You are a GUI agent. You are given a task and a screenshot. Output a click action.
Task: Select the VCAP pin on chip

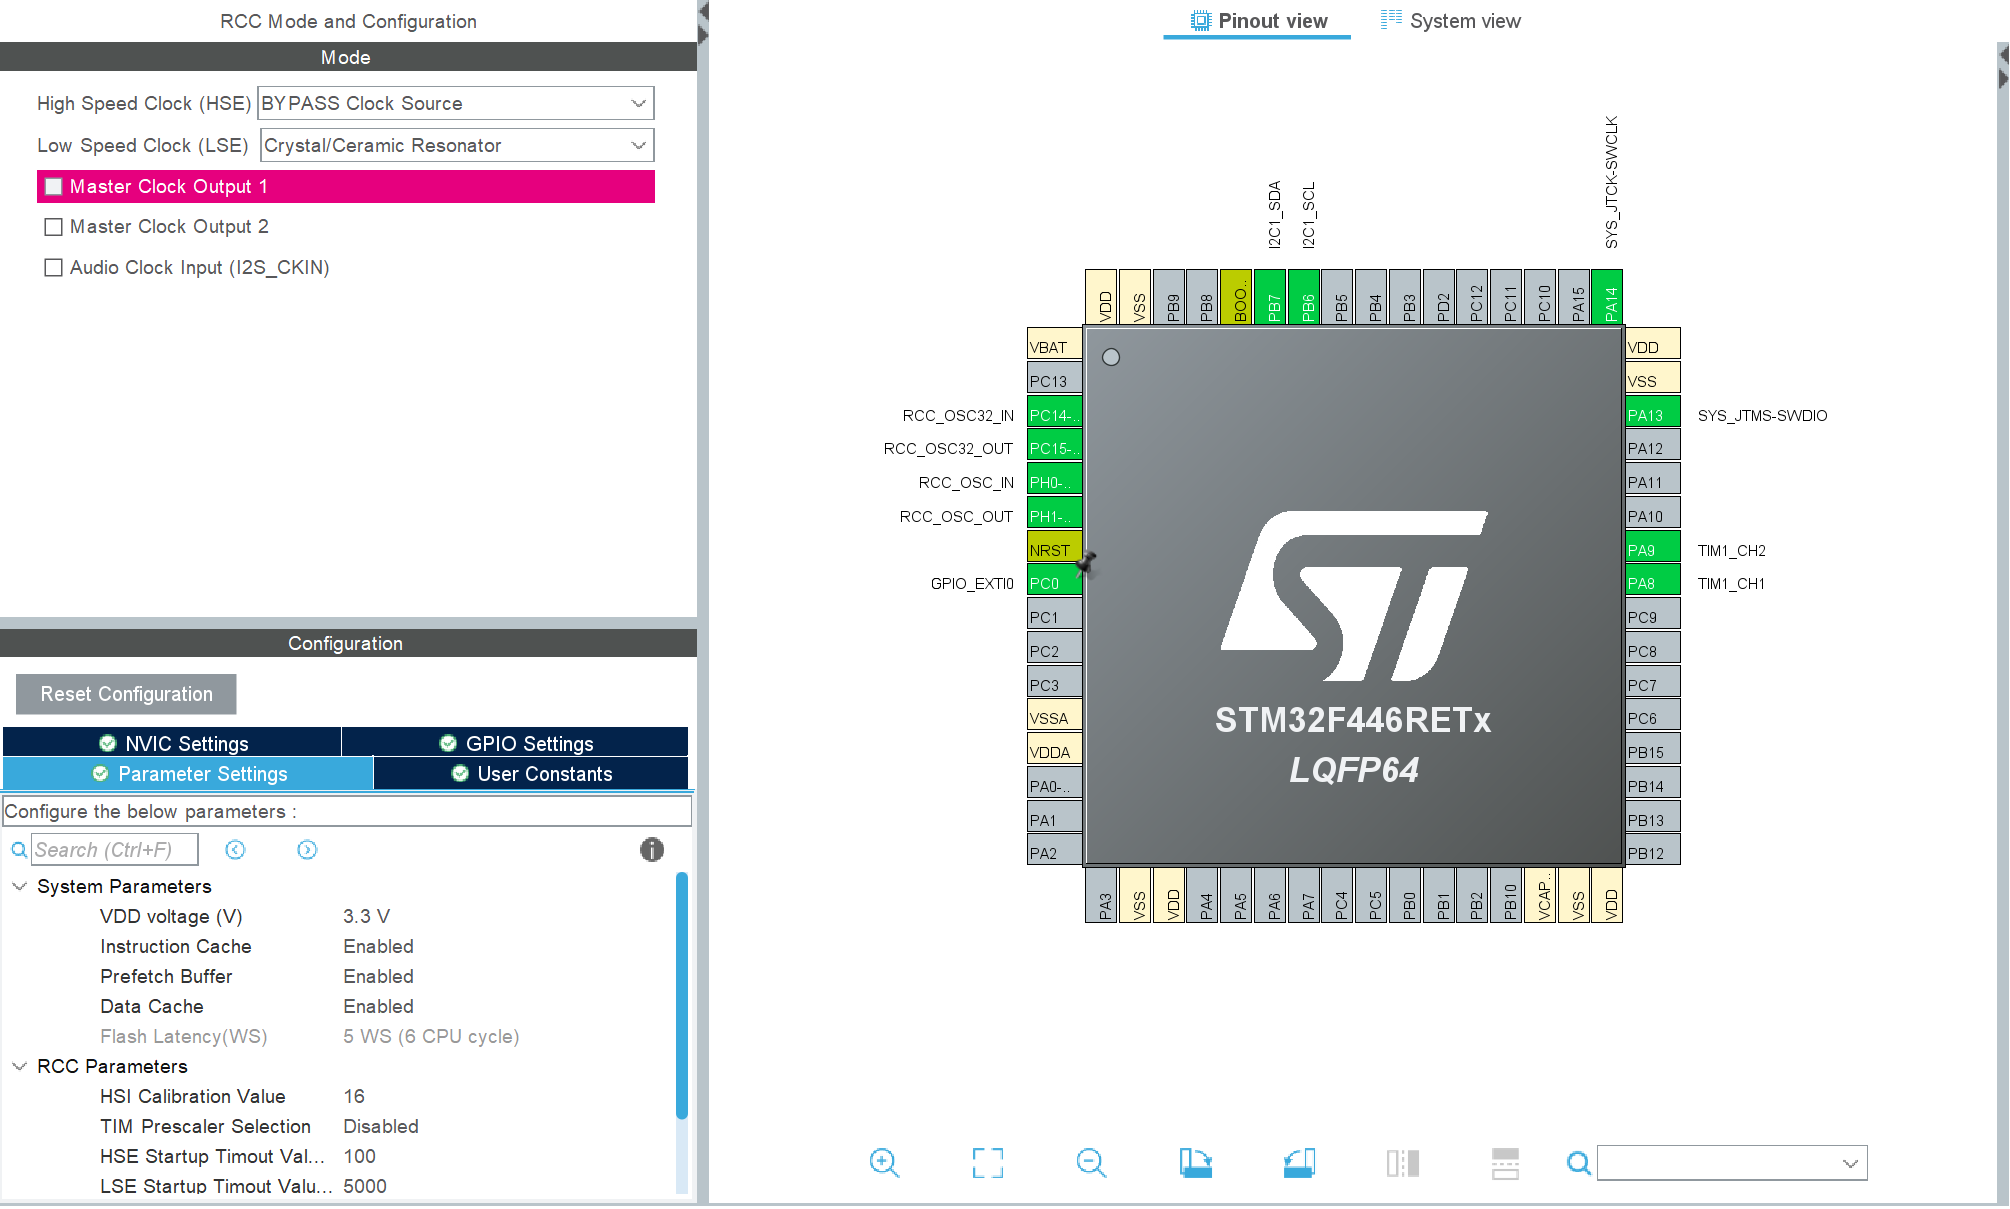[1540, 895]
